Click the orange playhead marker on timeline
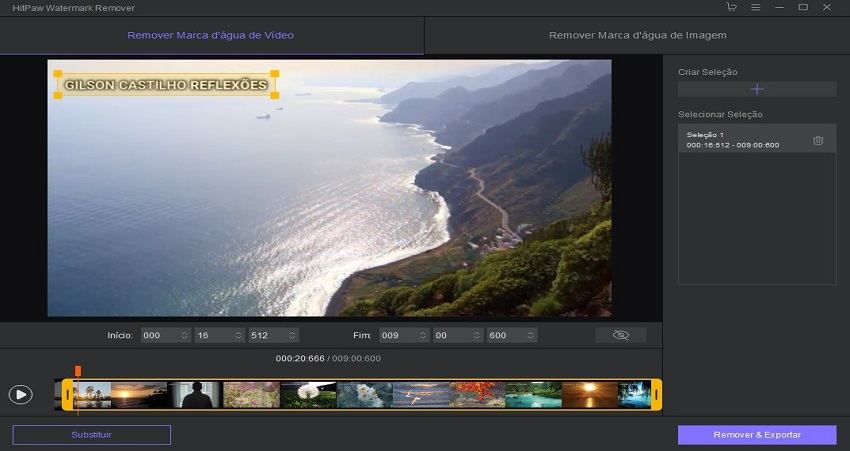 click(x=78, y=371)
